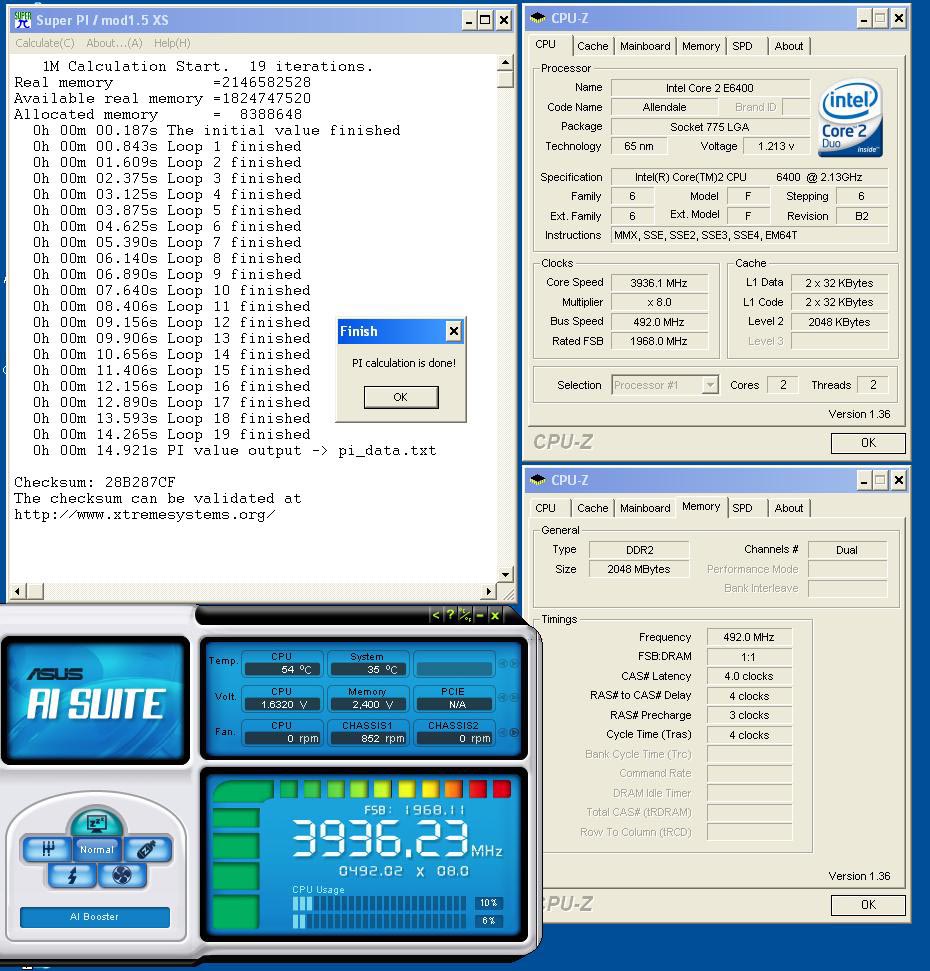Open the Help(H) menu in Super PI

point(172,43)
